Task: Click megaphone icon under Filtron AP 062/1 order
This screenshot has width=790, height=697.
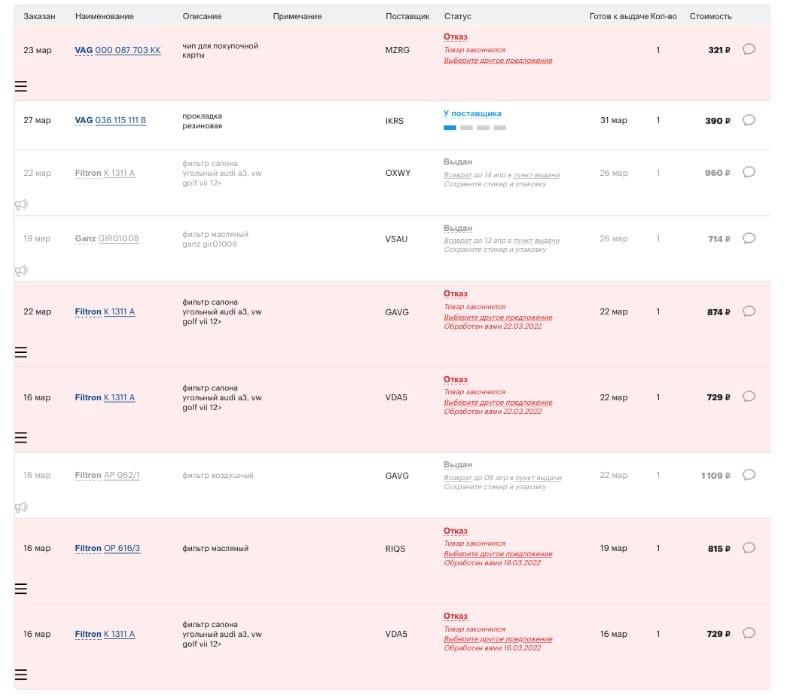Action: pyautogui.click(x=21, y=508)
